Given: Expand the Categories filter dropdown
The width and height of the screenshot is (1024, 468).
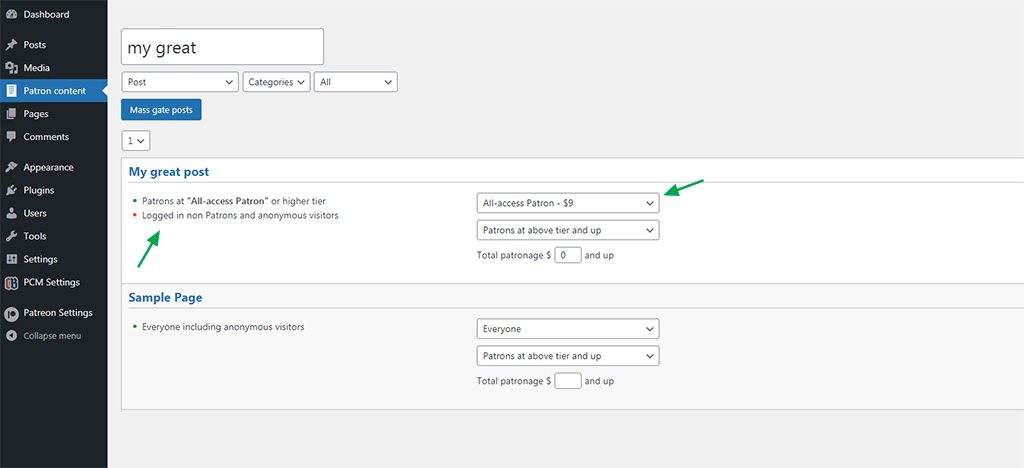Looking at the screenshot, I should (x=276, y=82).
